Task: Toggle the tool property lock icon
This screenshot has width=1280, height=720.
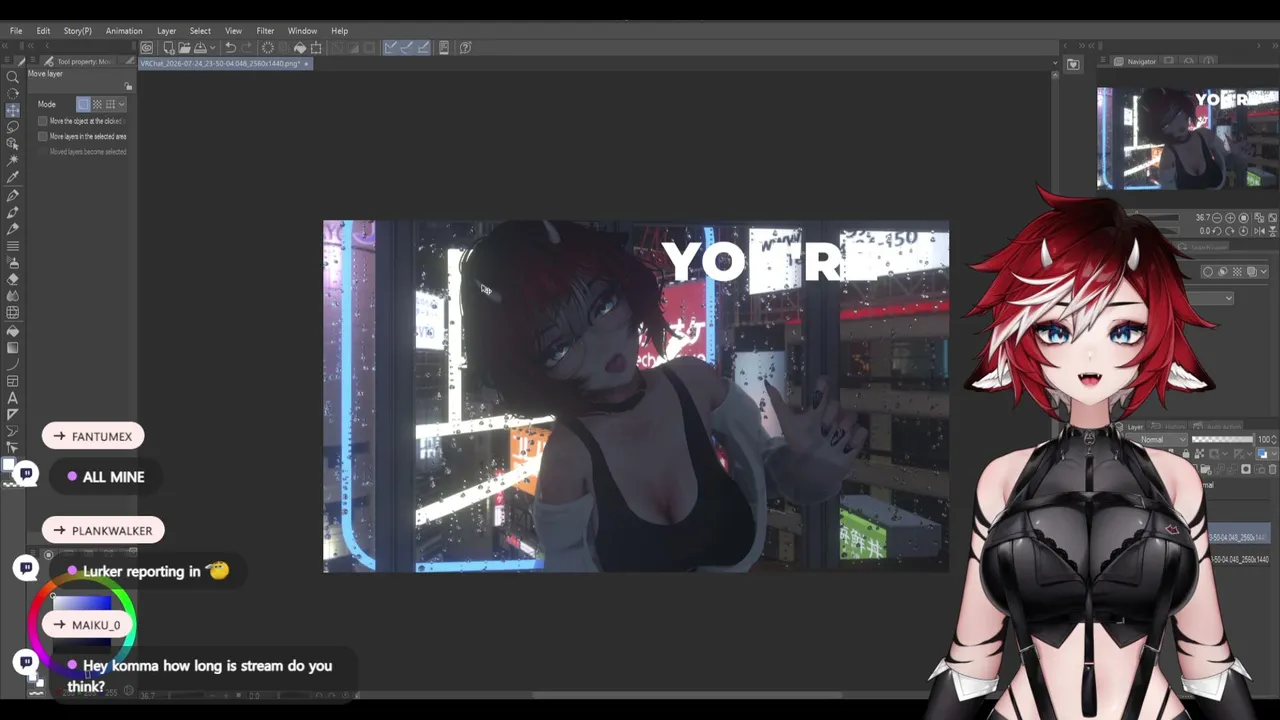Action: pos(128,87)
